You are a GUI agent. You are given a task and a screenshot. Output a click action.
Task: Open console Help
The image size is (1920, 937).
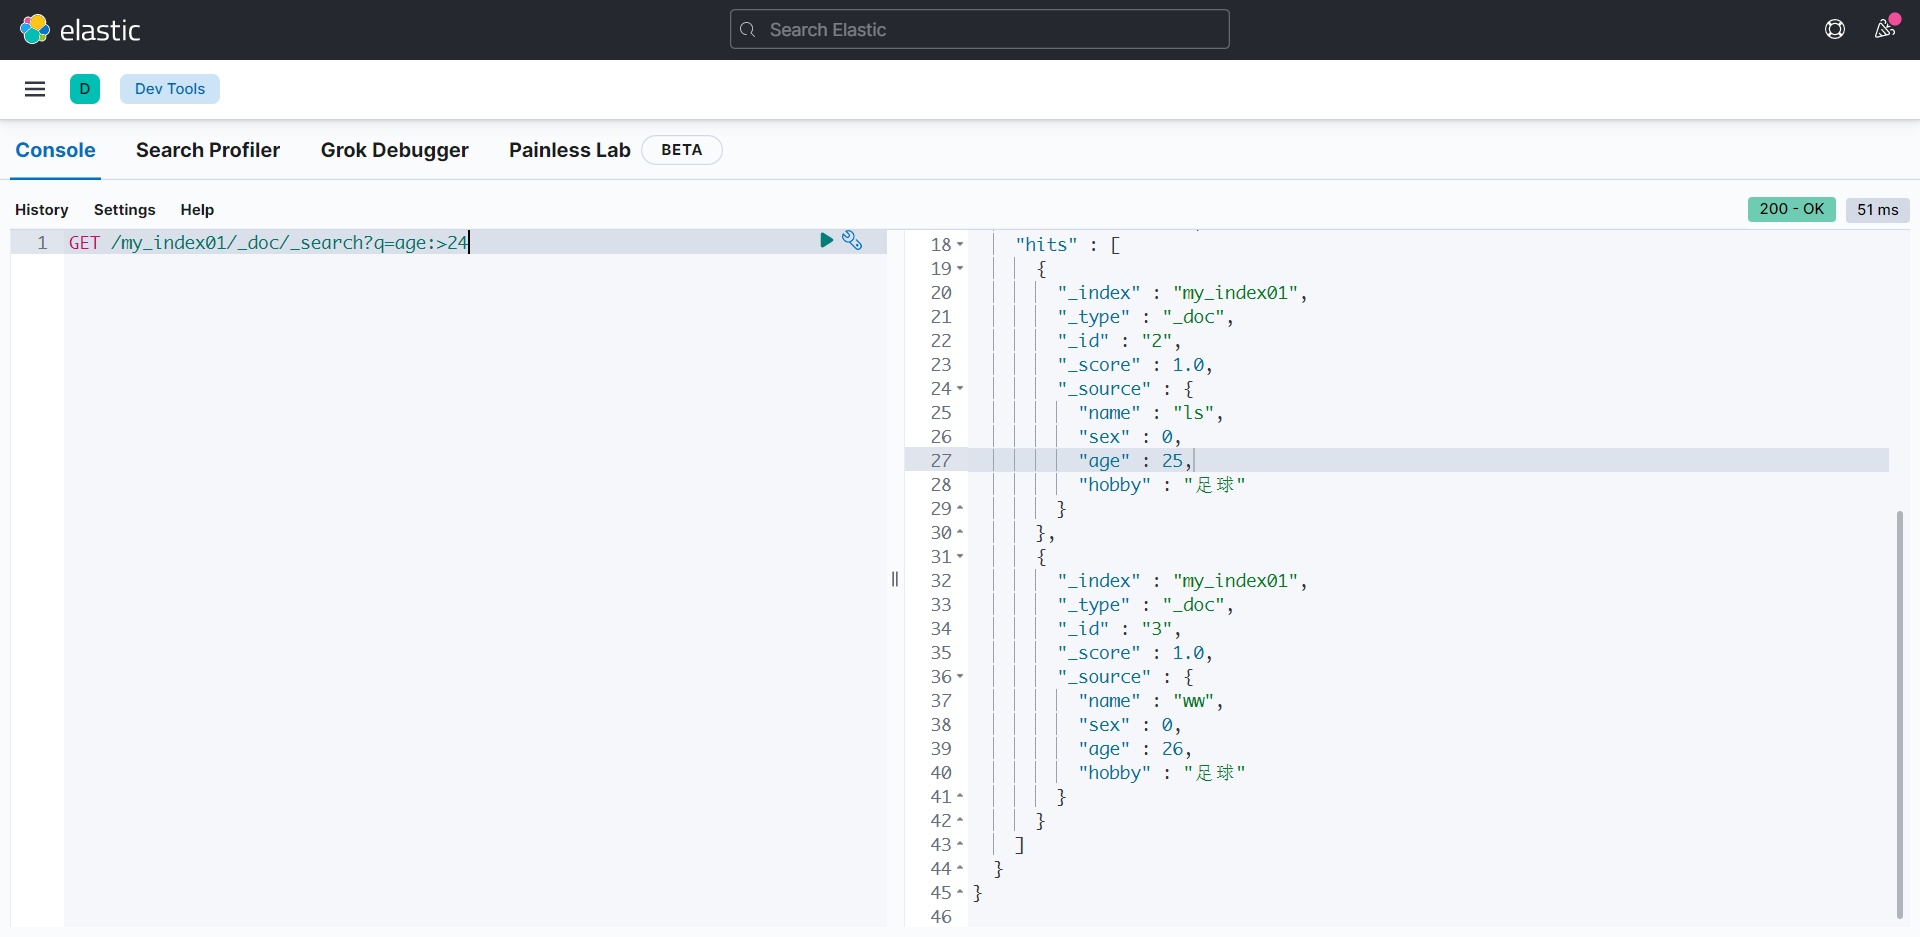(x=197, y=210)
